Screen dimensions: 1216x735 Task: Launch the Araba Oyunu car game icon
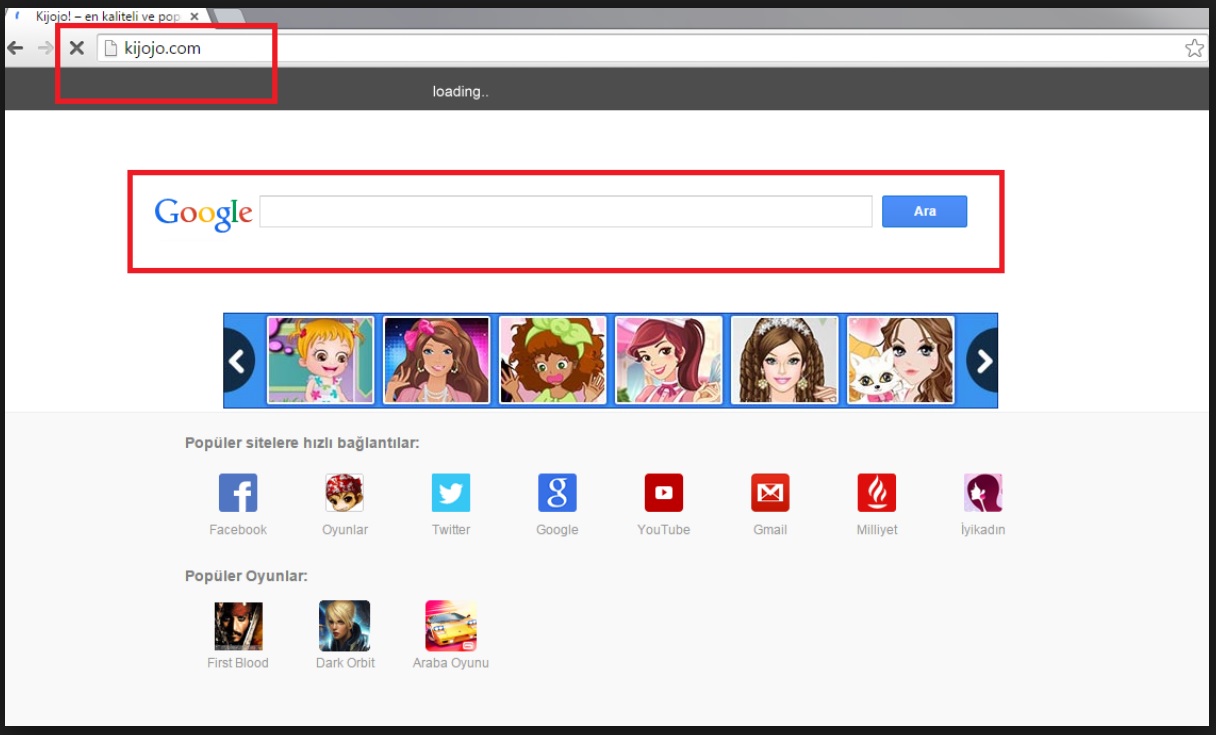click(451, 626)
